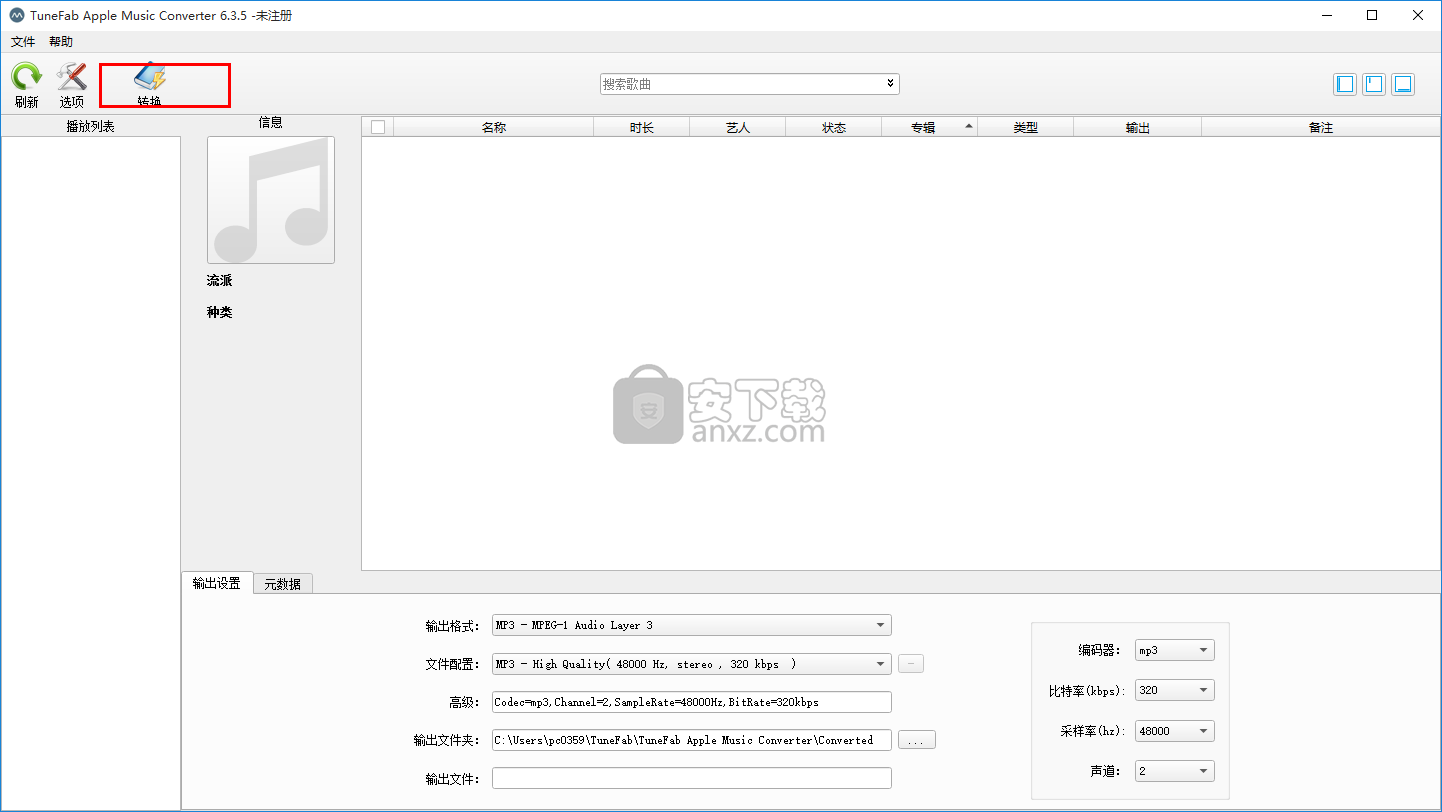This screenshot has width=1442, height=812.
Task: Check the select-all checkbox in table header
Action: point(378,127)
